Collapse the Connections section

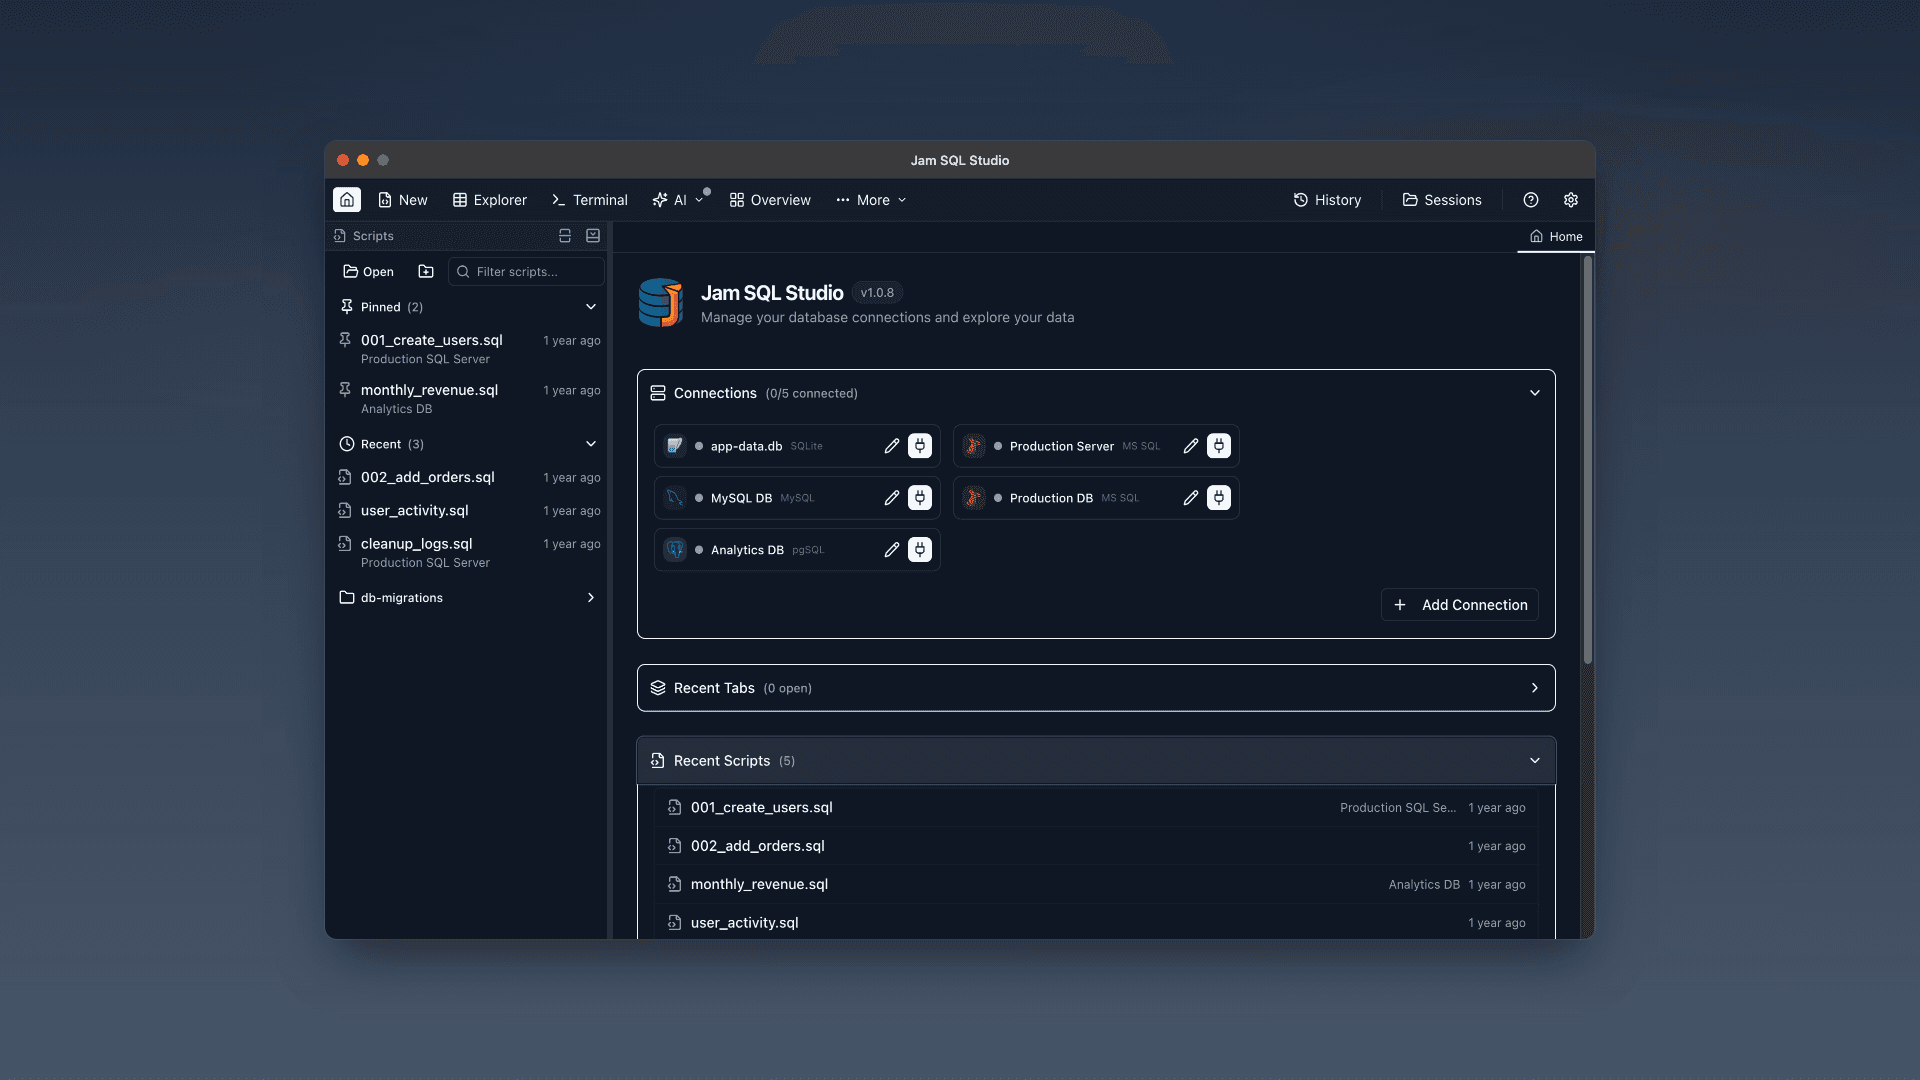tap(1535, 393)
